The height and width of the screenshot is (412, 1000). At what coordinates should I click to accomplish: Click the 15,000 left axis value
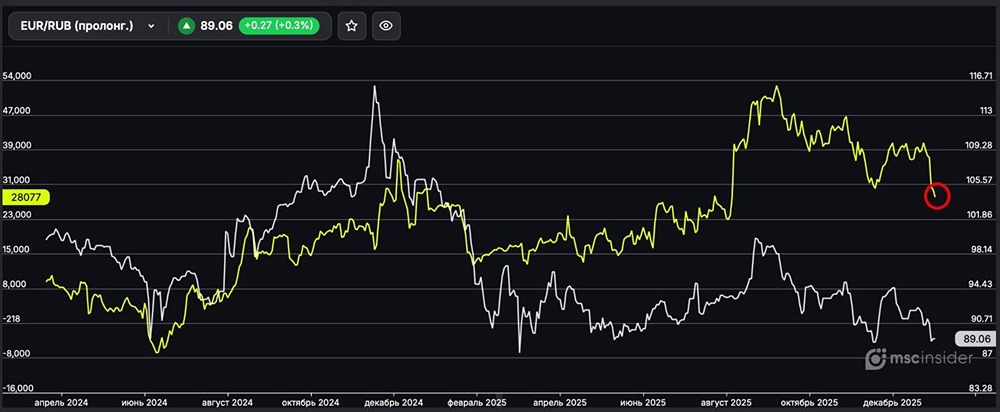17,250
